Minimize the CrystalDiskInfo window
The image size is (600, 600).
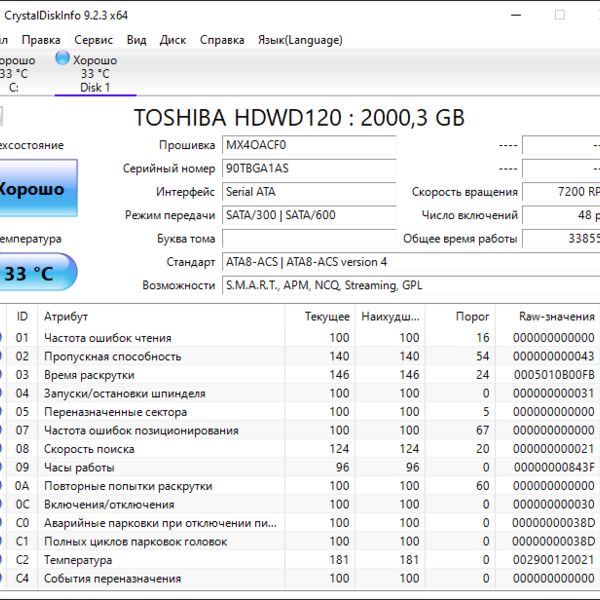click(516, 15)
